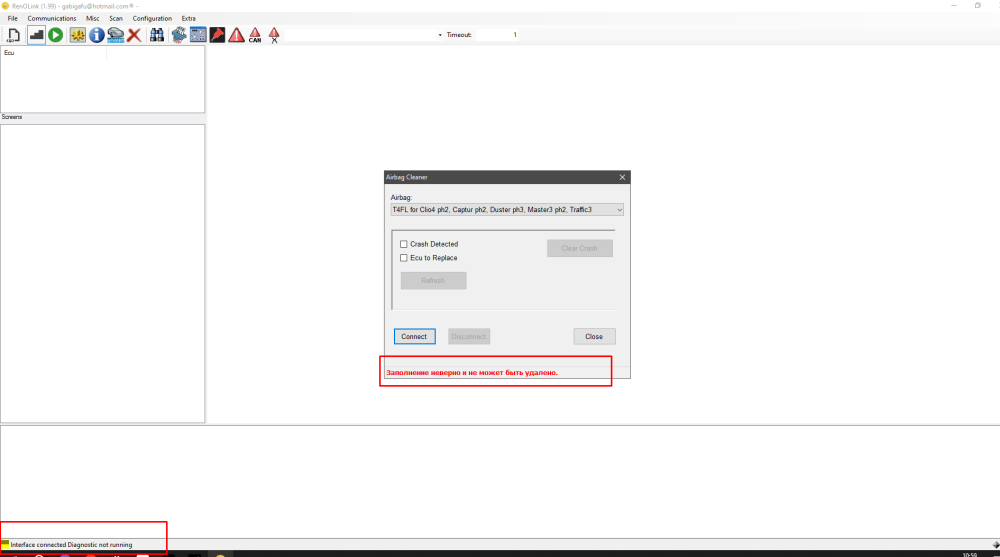
Task: Open the Extra menu
Action: (189, 19)
